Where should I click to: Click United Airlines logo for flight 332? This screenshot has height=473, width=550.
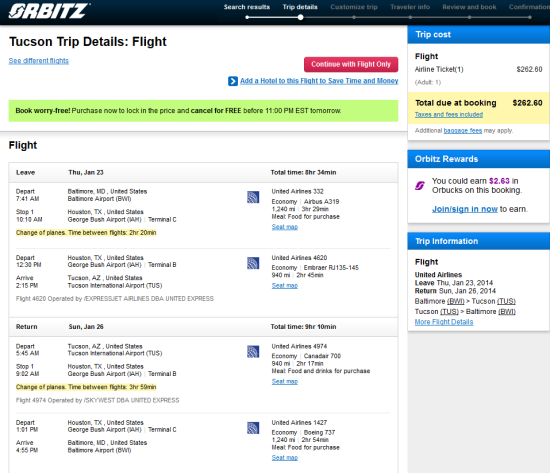(x=253, y=197)
